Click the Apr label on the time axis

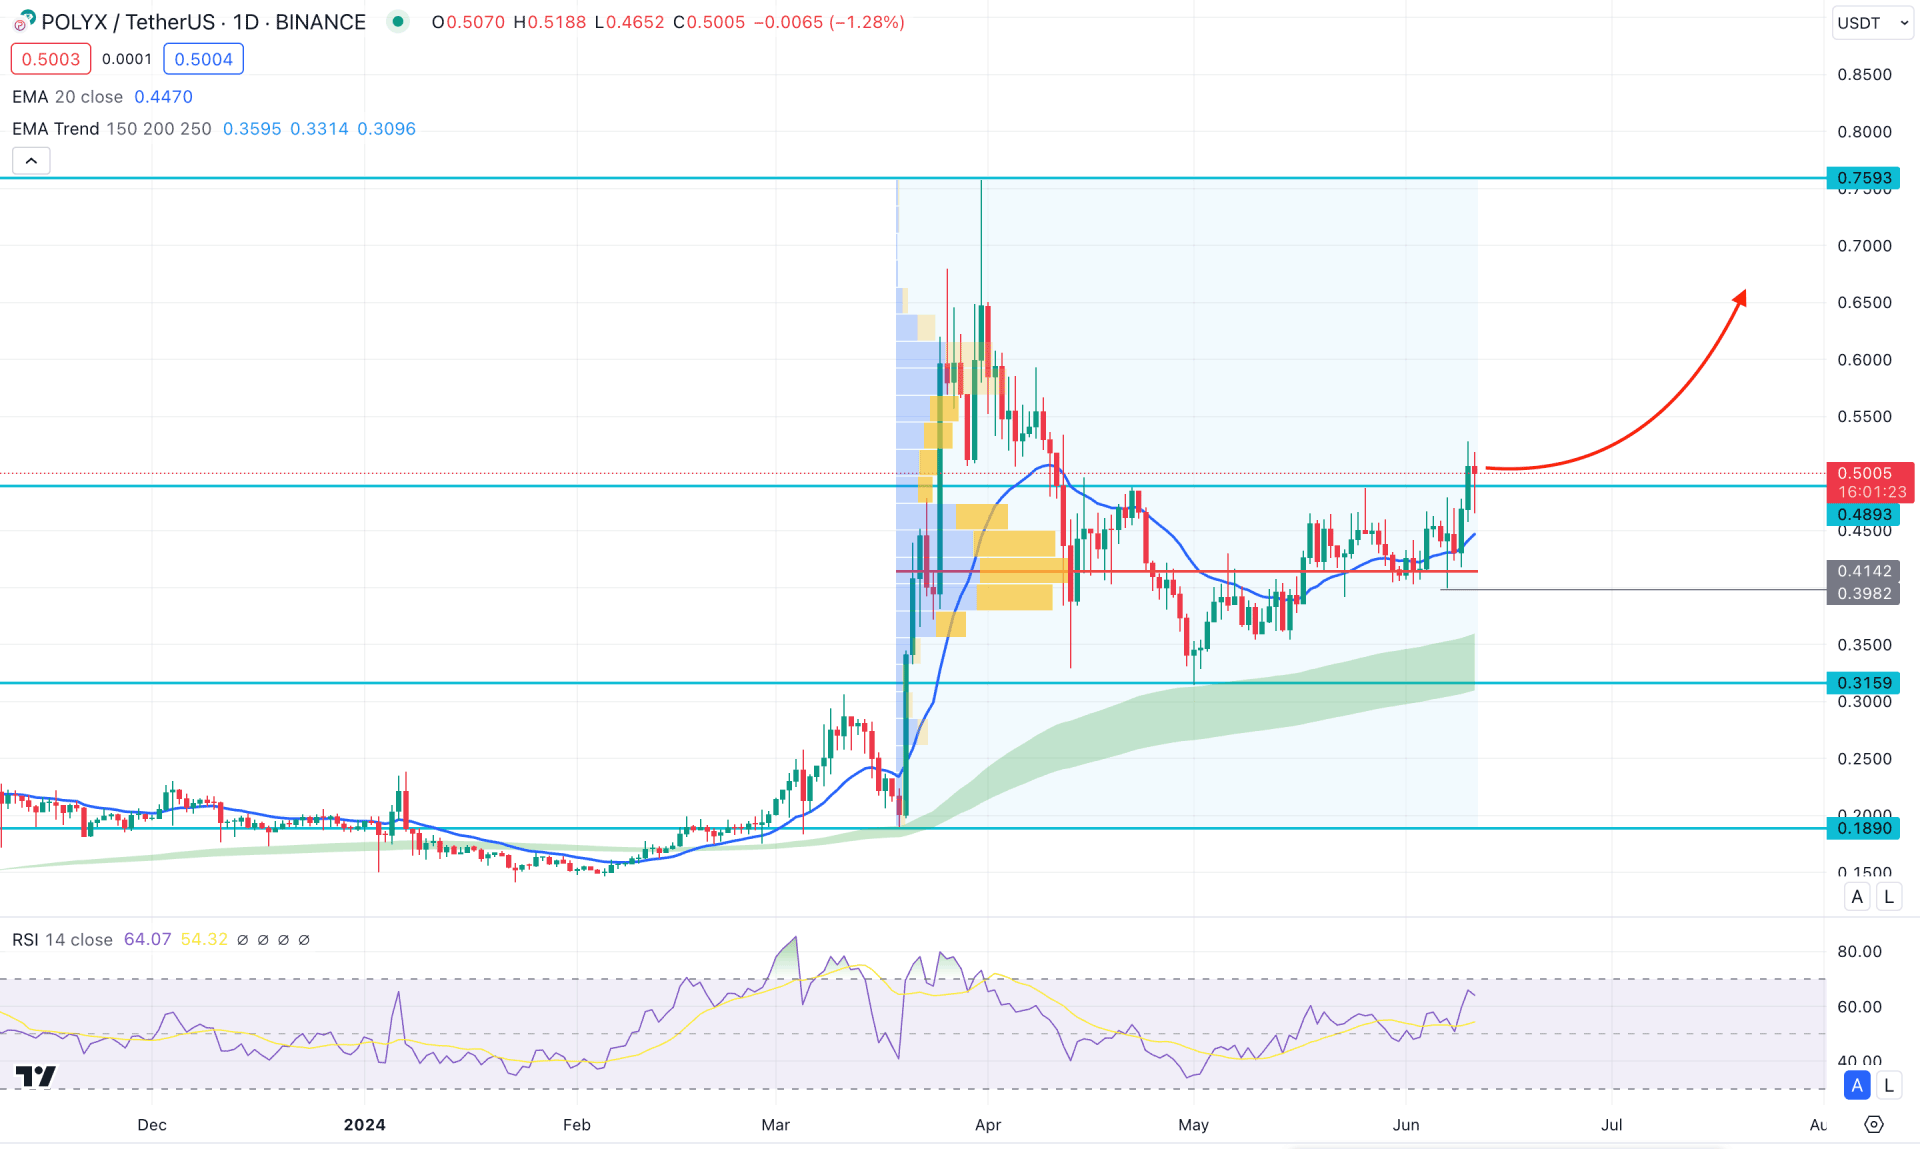click(988, 1125)
